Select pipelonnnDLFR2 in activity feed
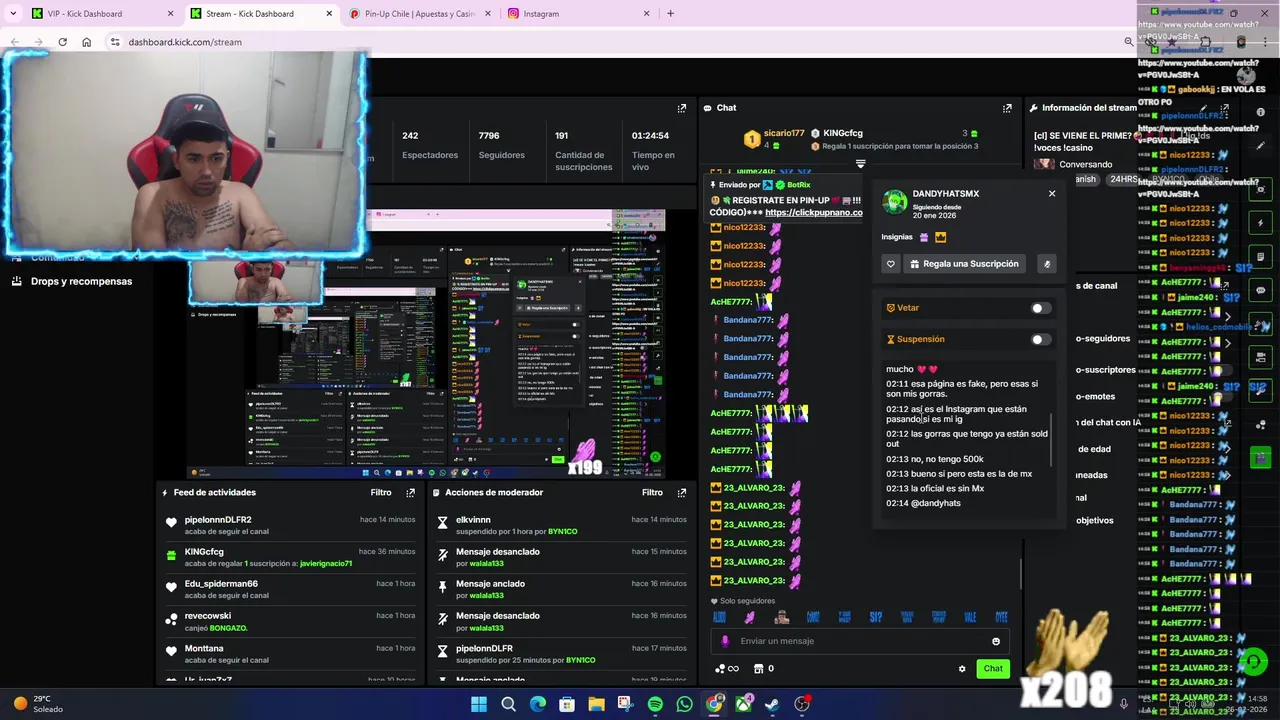 [x=218, y=520]
